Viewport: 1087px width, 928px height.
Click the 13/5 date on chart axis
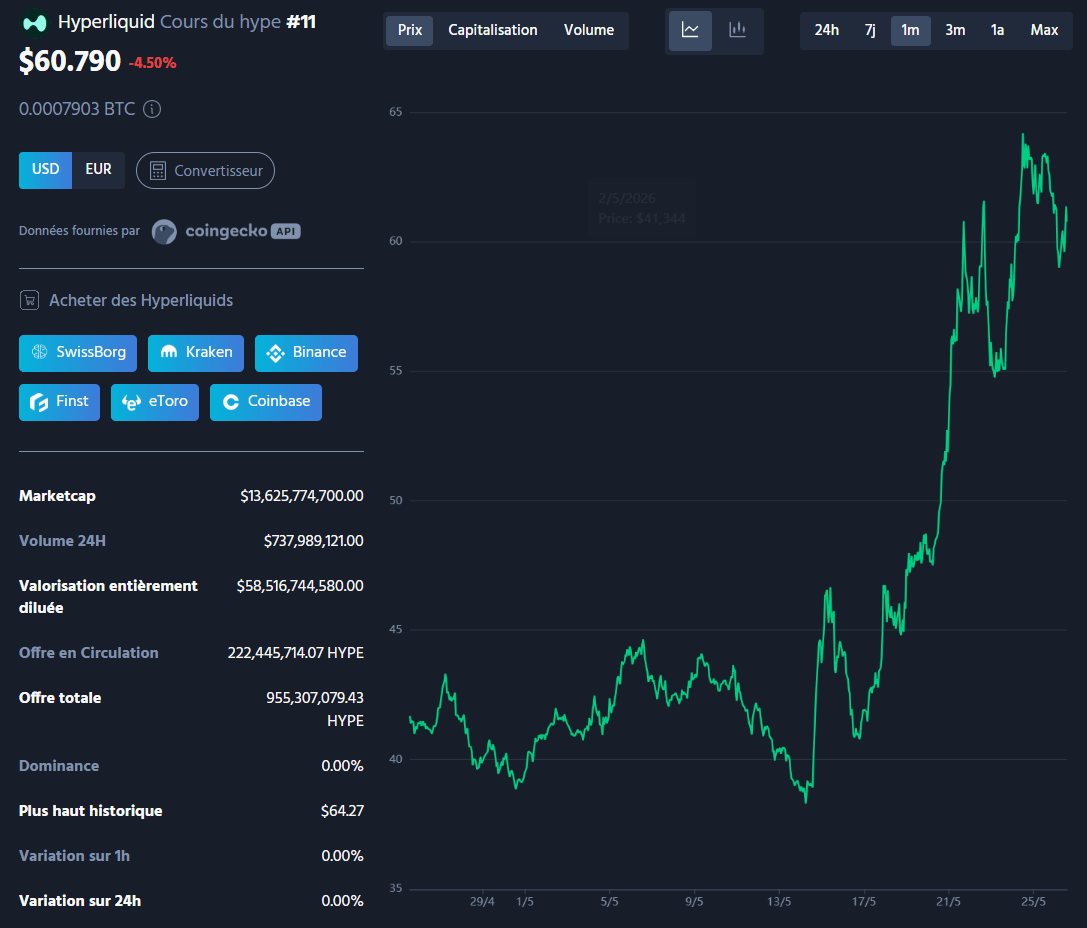779,902
